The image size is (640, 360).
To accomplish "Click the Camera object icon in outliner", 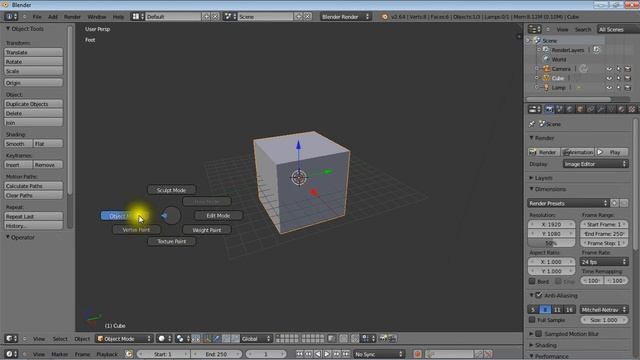I will coord(547,69).
